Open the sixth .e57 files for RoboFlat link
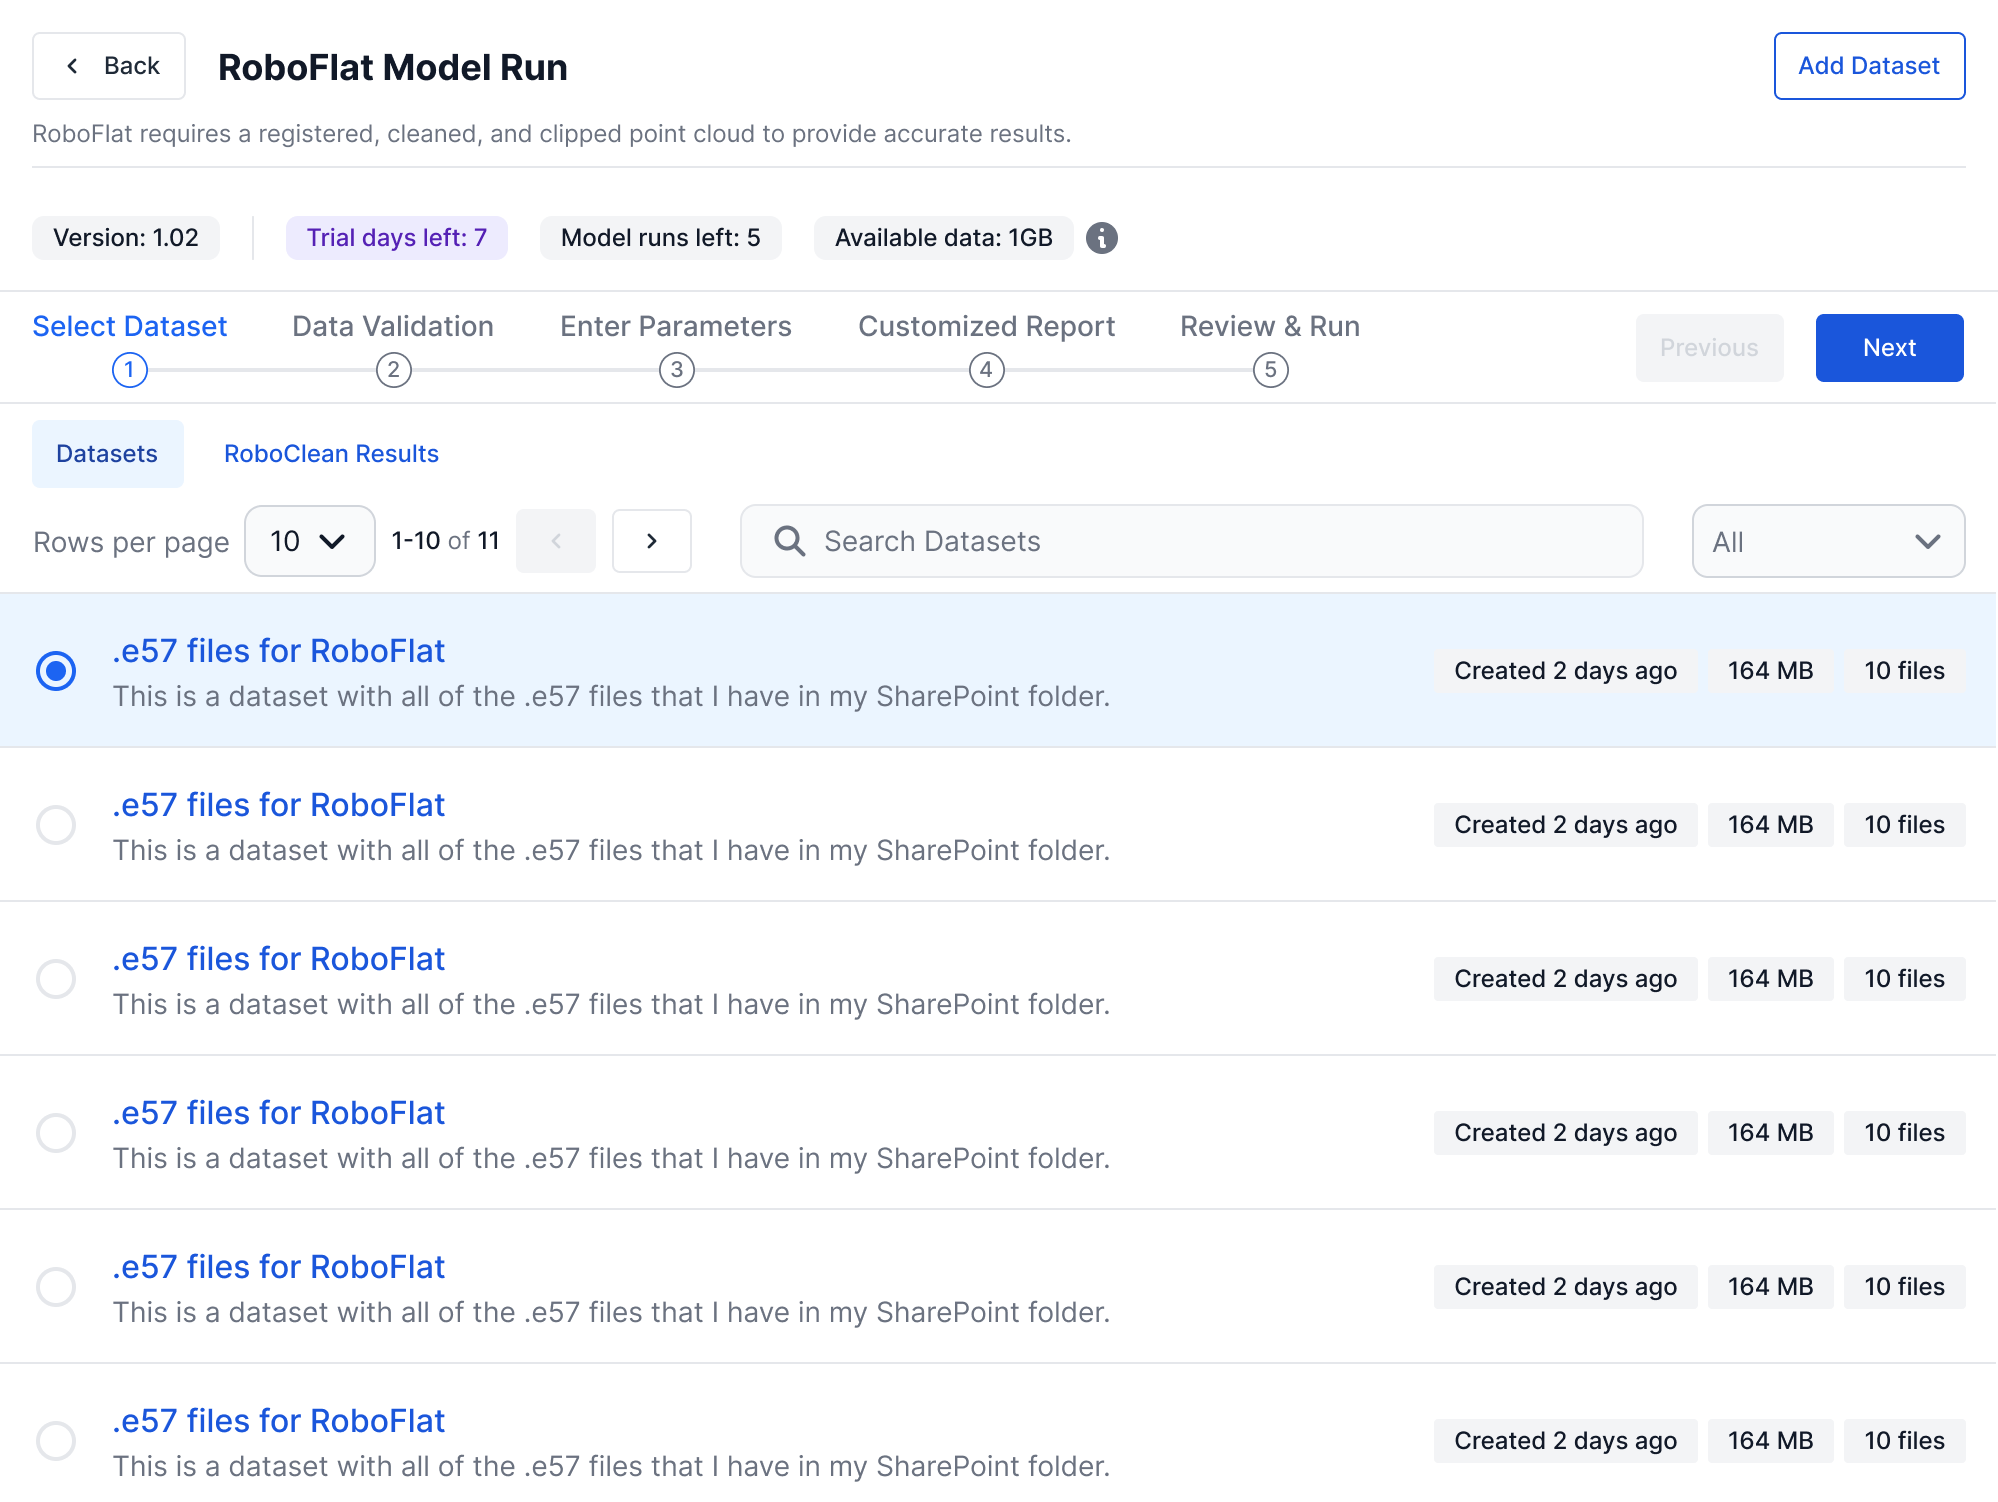The height and width of the screenshot is (1502, 1998). 279,1421
